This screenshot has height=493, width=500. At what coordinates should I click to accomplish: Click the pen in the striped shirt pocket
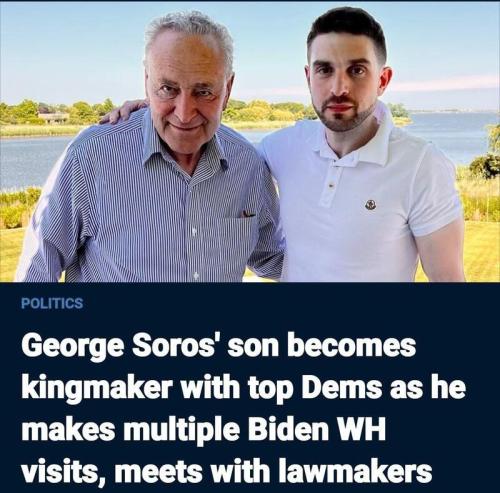tap(249, 214)
